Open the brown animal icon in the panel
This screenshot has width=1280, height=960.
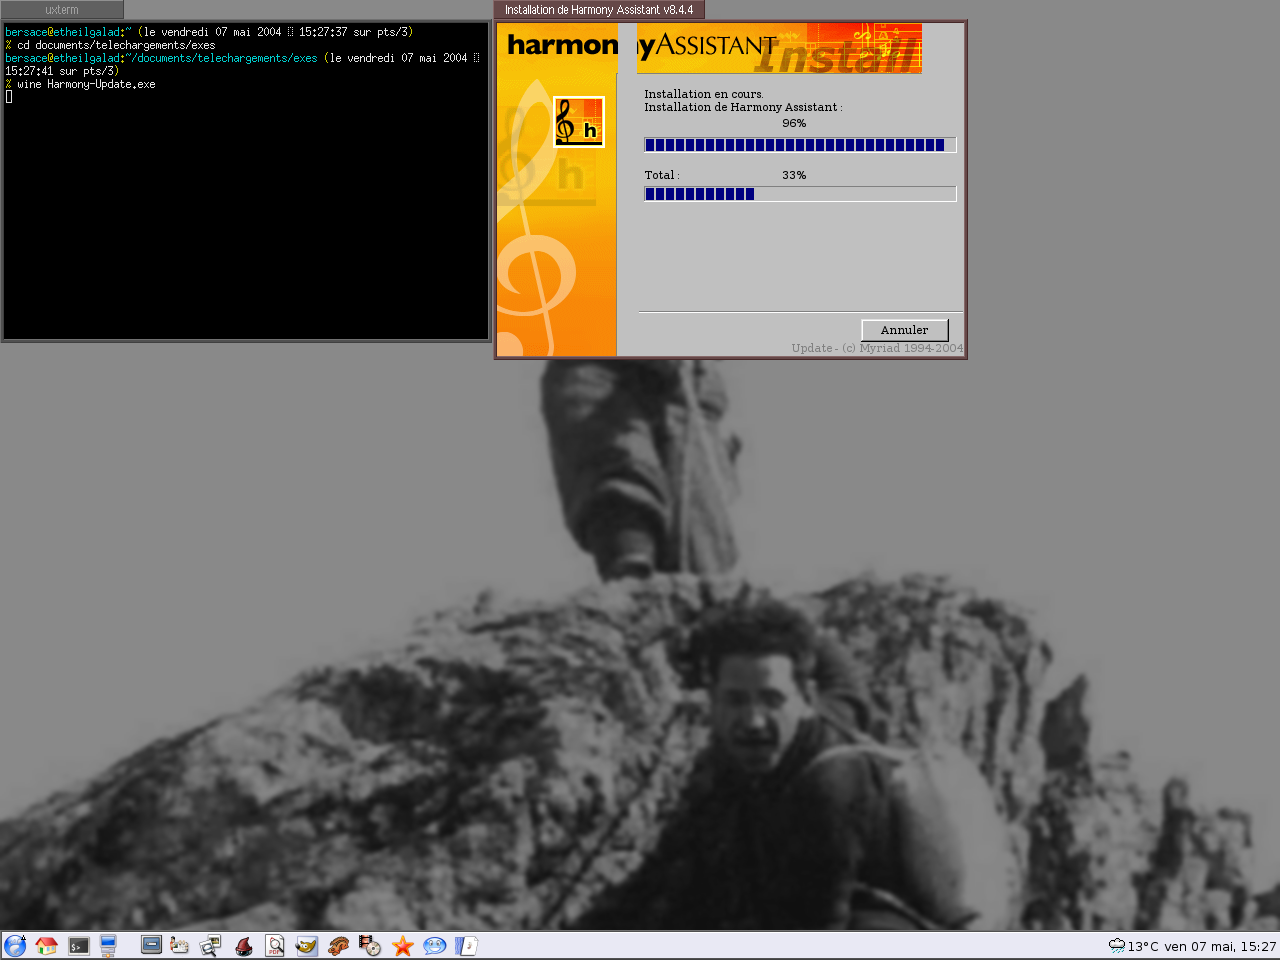click(339, 946)
